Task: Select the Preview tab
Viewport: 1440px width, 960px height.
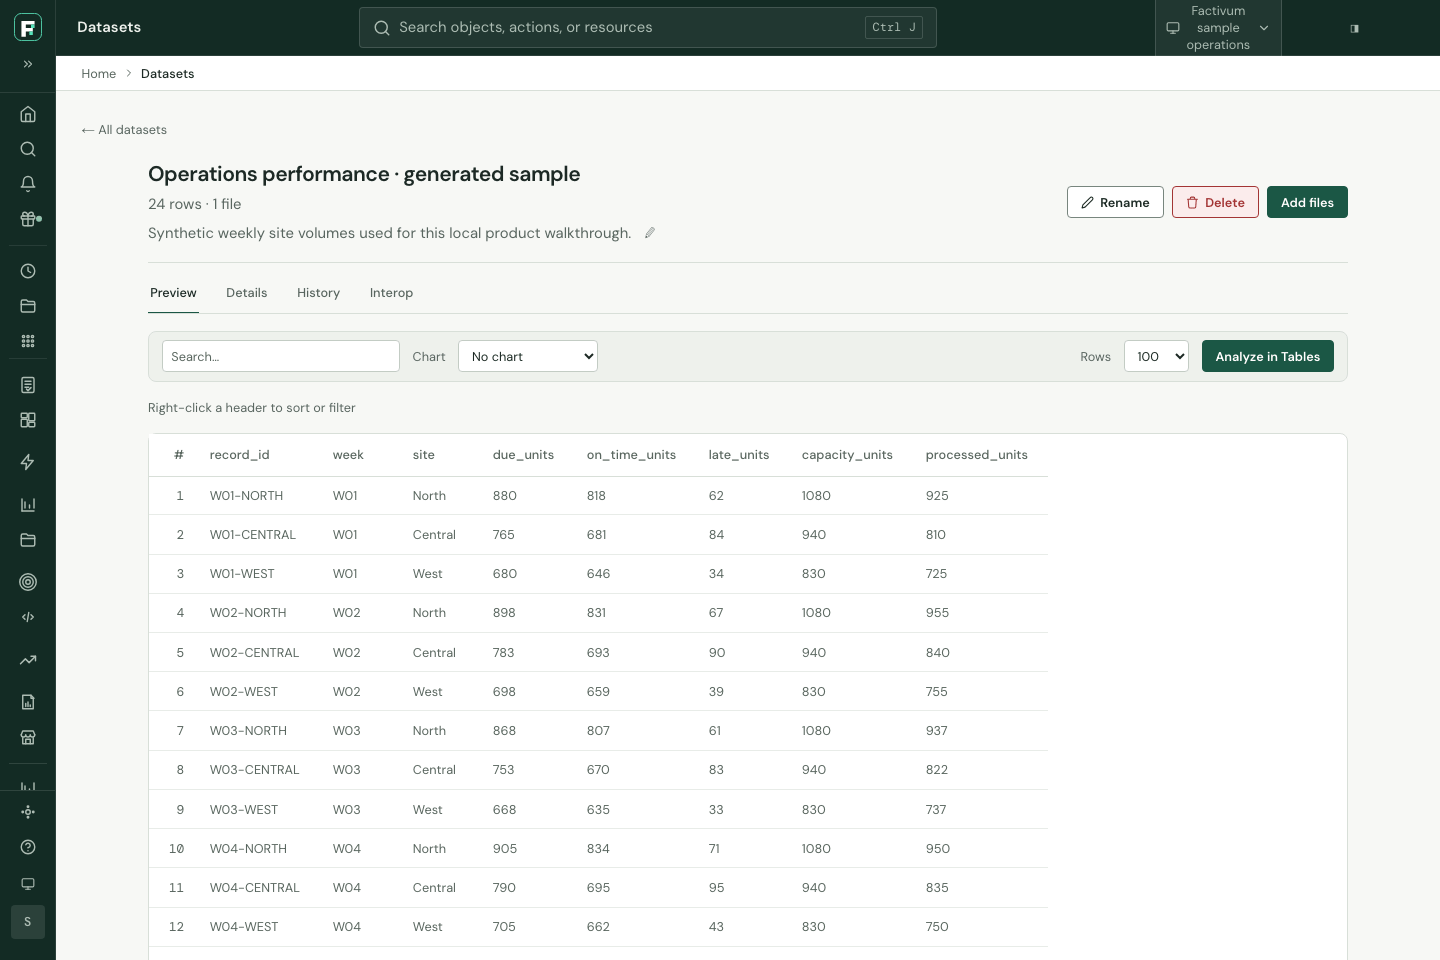Action: [173, 293]
